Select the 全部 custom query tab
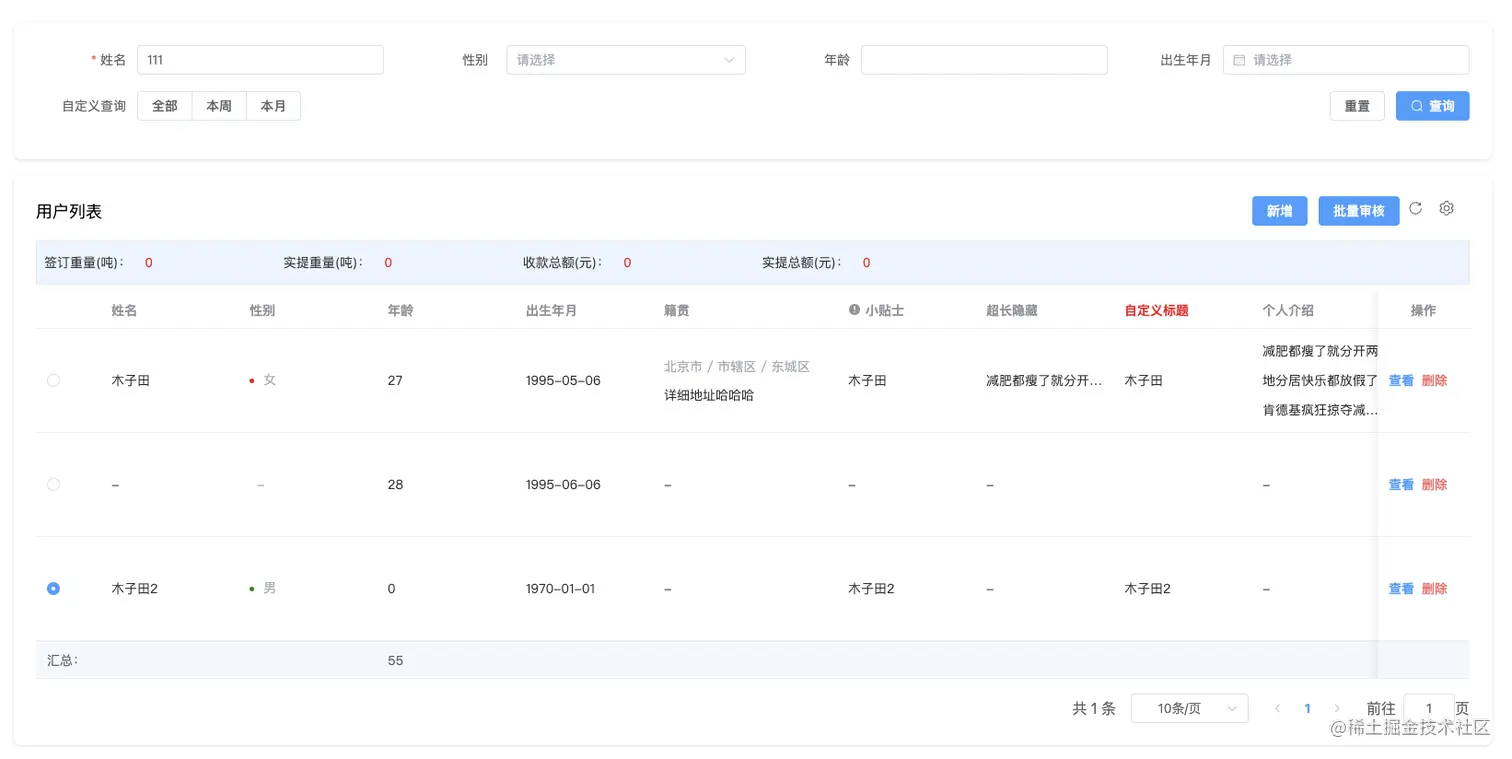 tap(165, 106)
